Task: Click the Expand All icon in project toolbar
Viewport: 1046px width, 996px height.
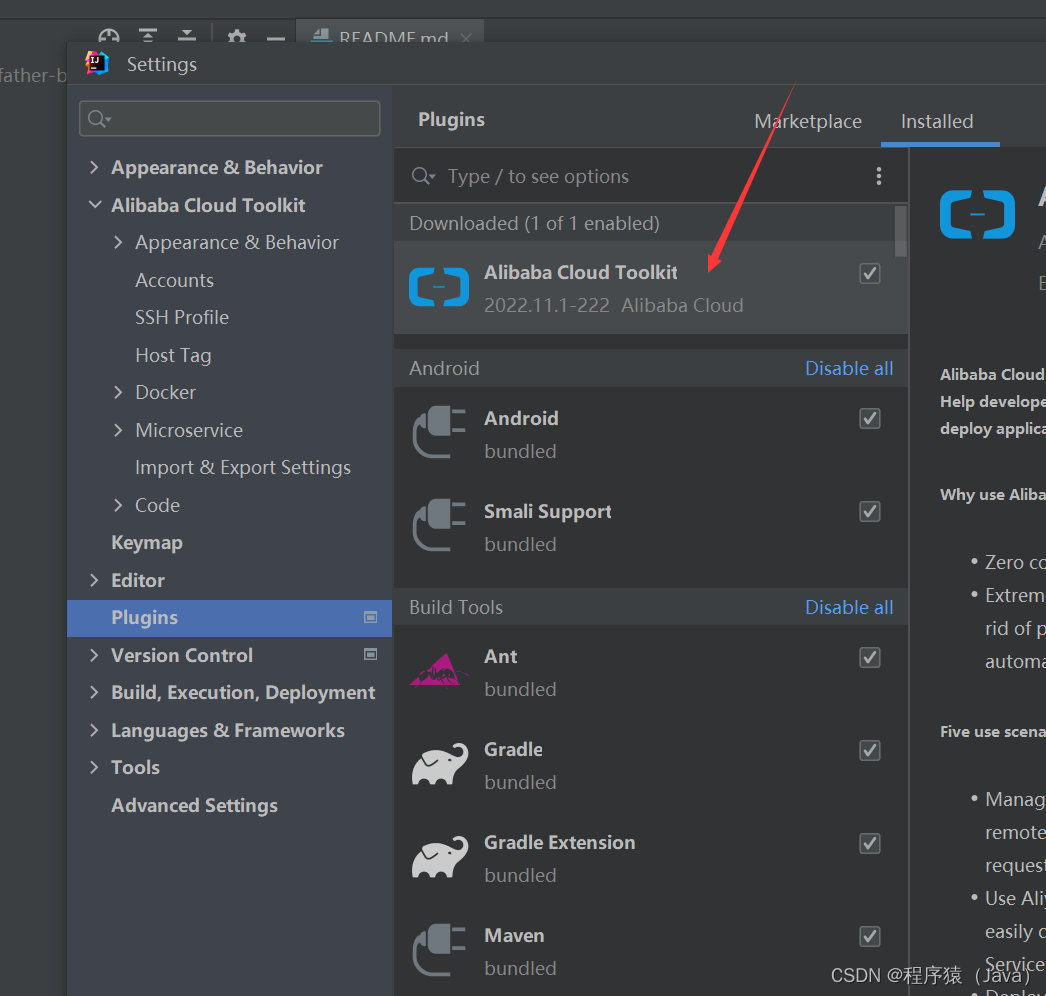Action: coord(147,35)
